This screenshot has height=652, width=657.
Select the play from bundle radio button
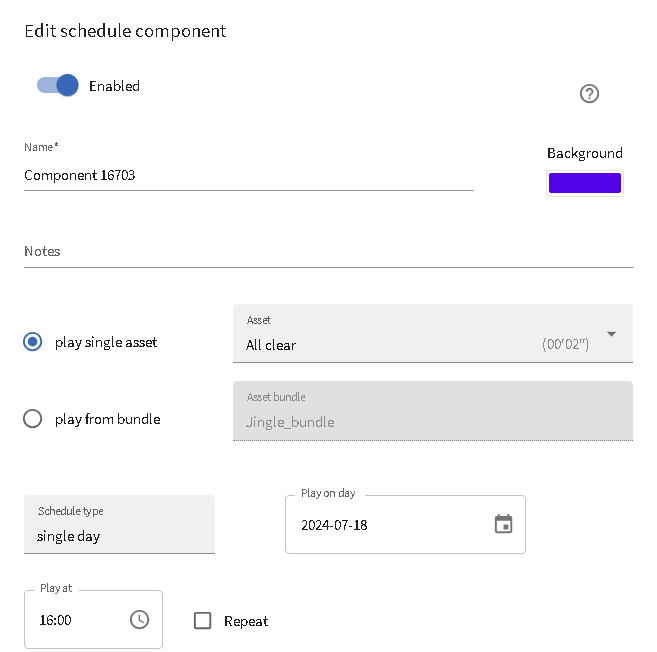(x=33, y=419)
